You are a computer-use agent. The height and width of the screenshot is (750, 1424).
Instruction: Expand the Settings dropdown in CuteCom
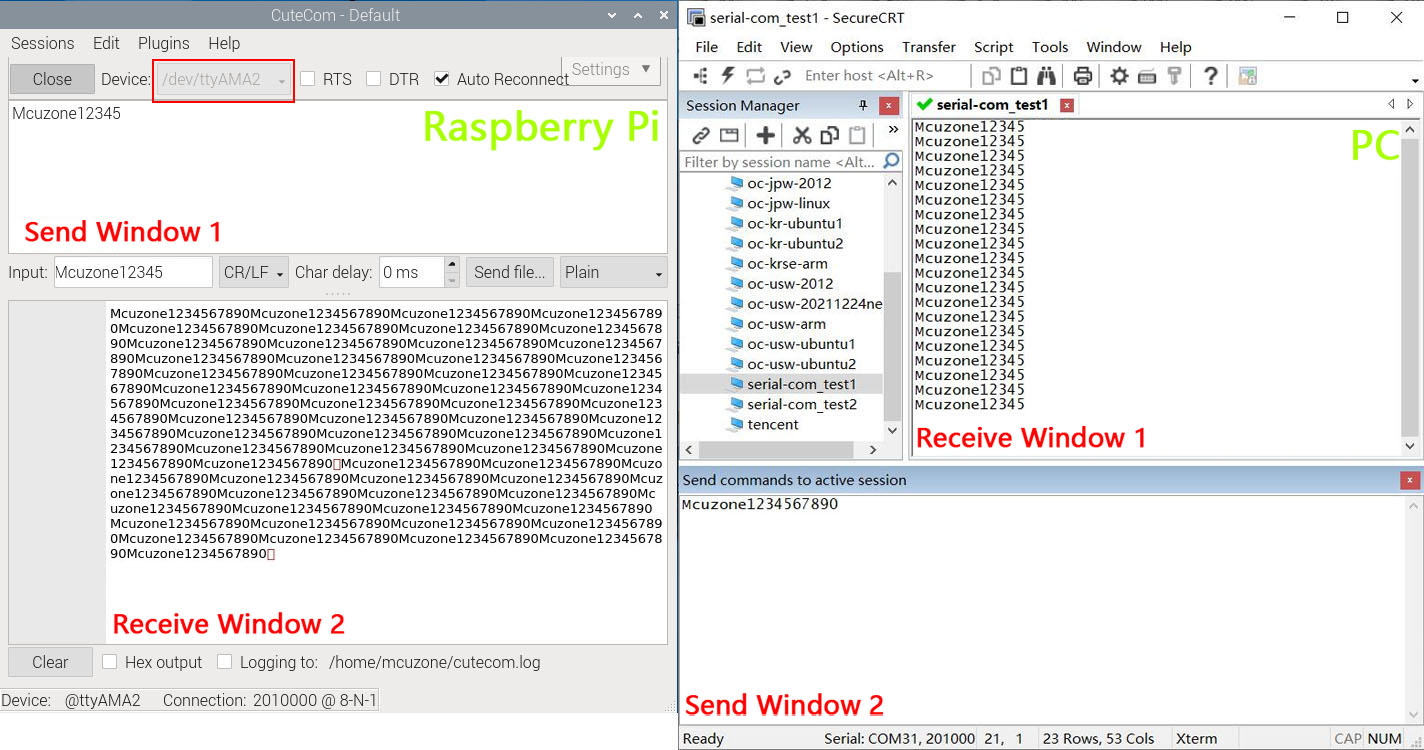[x=610, y=69]
